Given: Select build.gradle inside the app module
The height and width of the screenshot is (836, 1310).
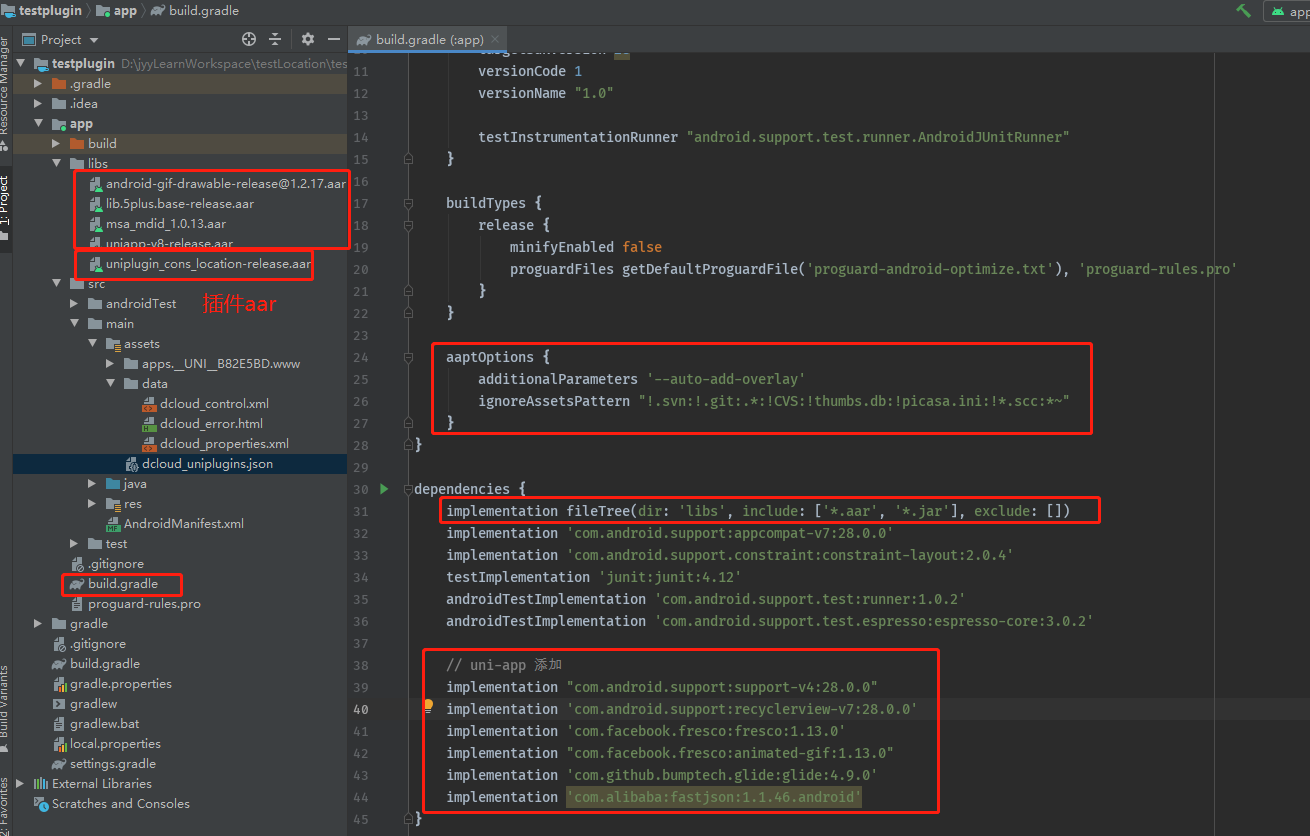Looking at the screenshot, I should click(x=123, y=584).
